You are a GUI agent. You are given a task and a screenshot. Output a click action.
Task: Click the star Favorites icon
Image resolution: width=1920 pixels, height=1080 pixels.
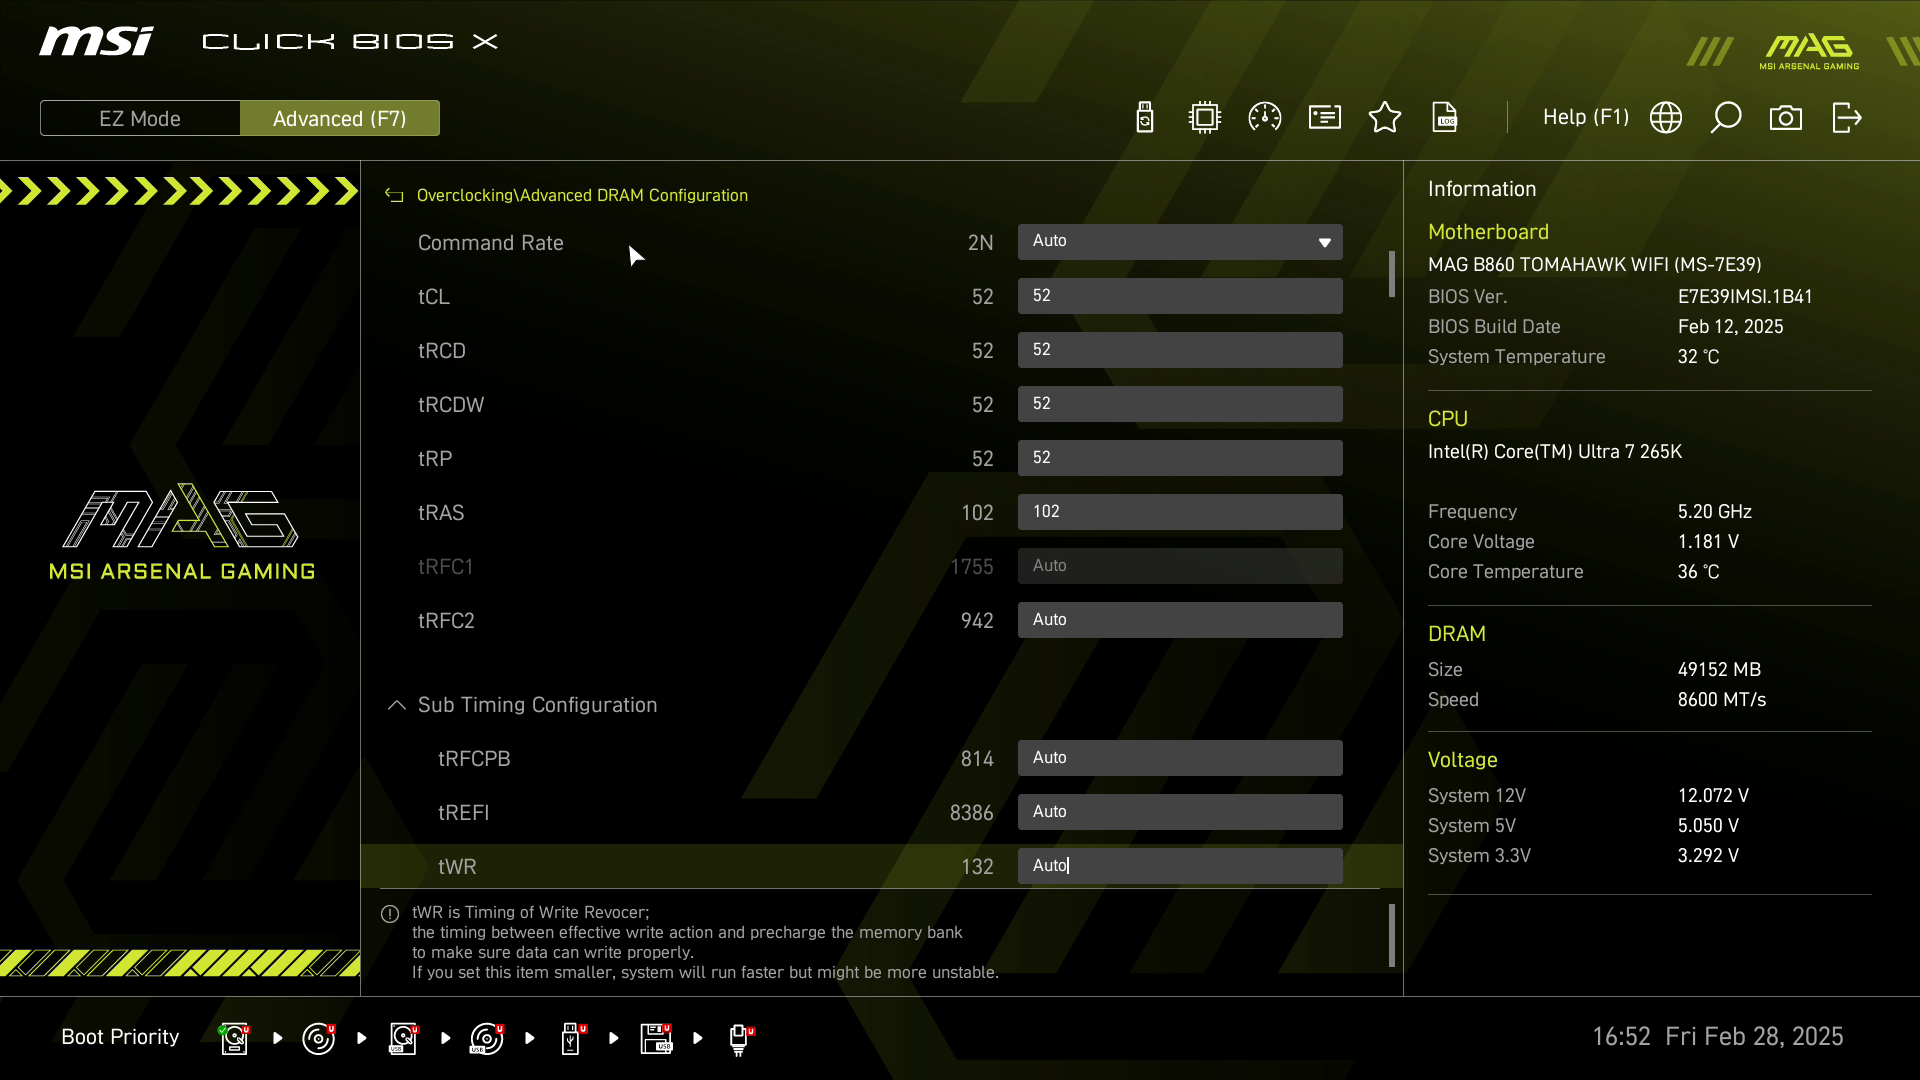coord(1385,118)
